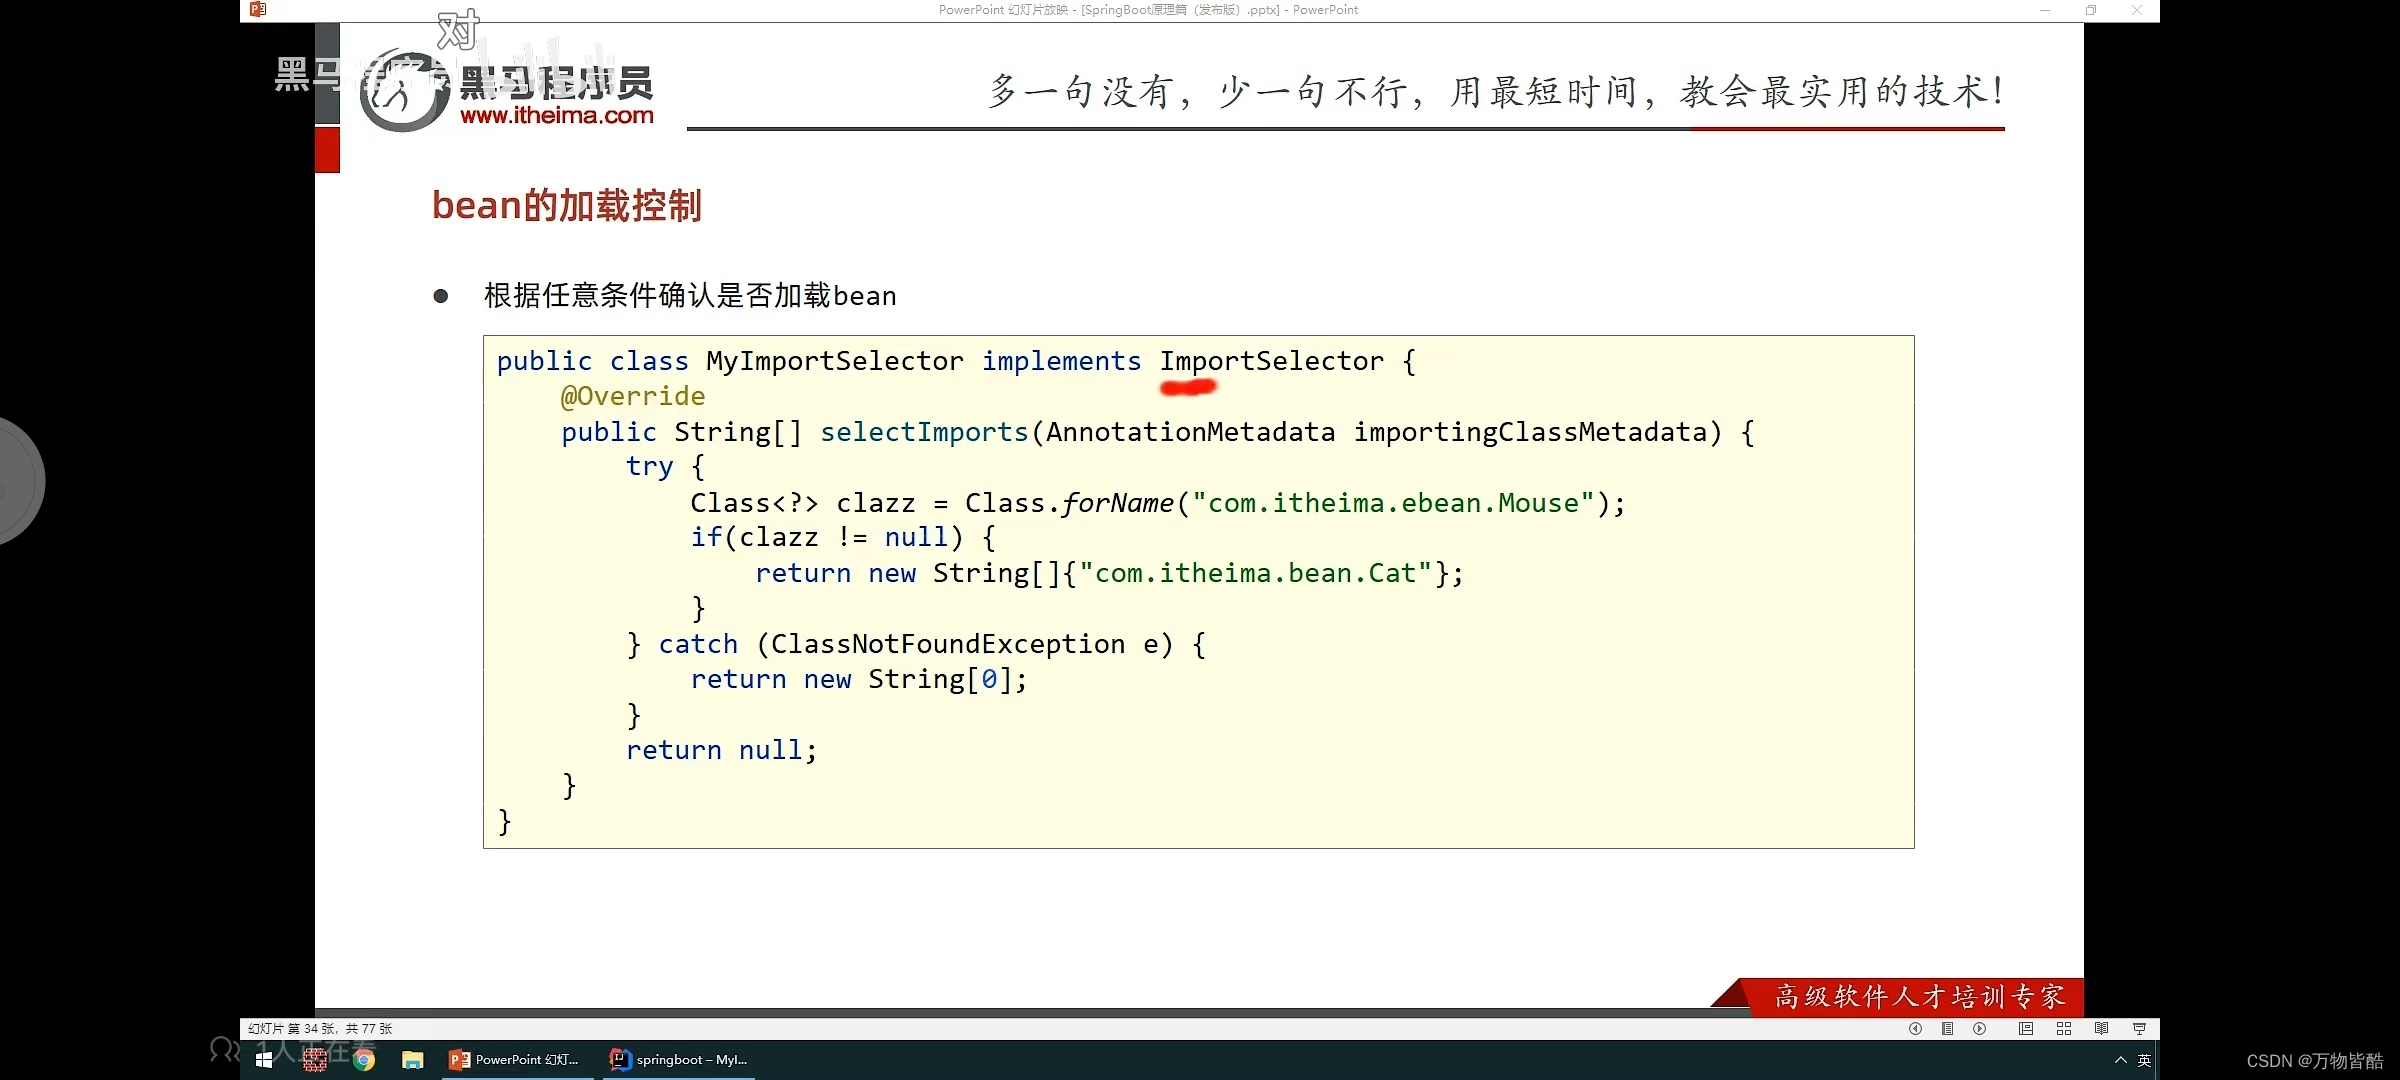Click the PowerPoint window title text

pyautogui.click(x=1148, y=10)
